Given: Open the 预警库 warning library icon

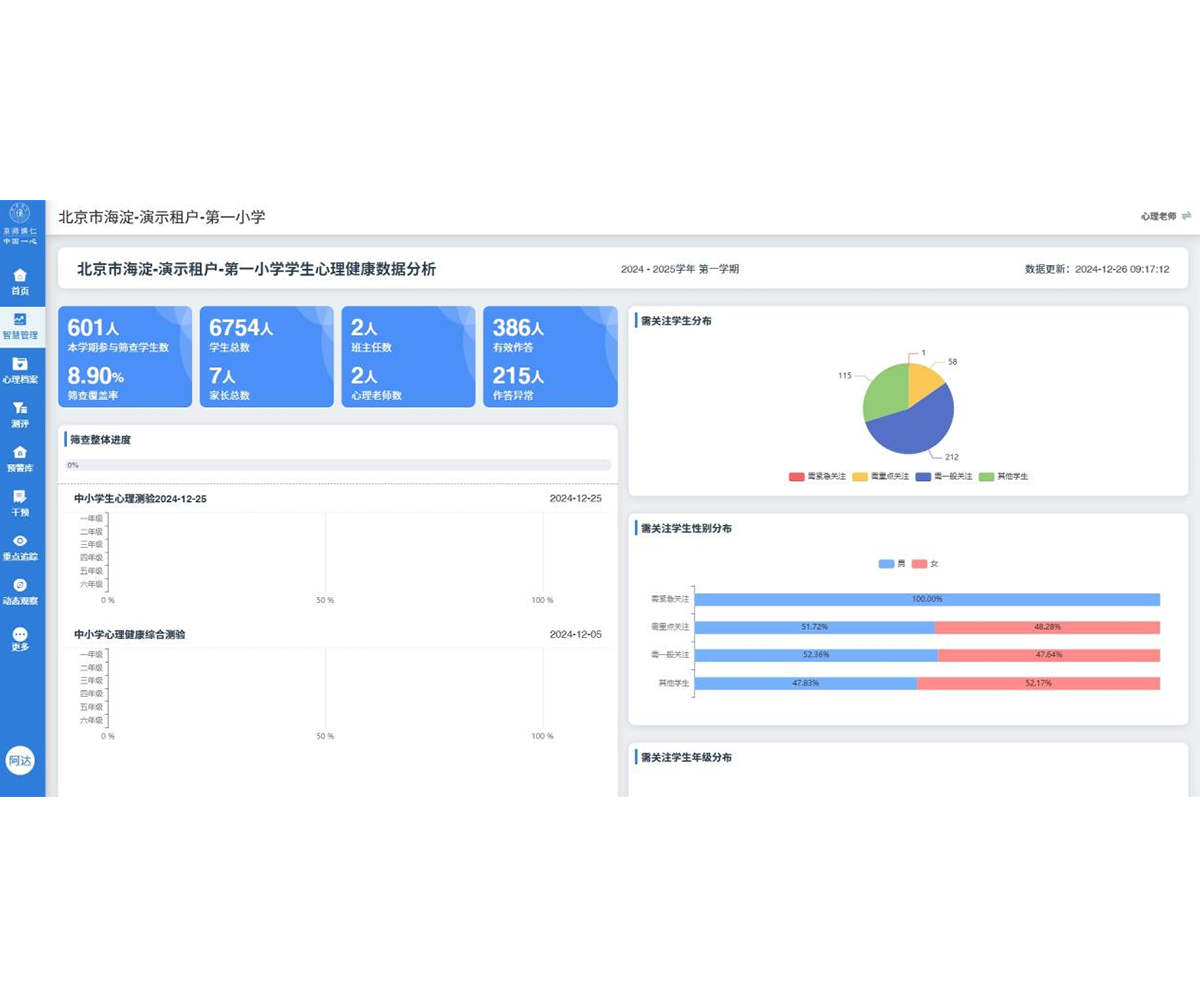Looking at the screenshot, I should tap(20, 458).
